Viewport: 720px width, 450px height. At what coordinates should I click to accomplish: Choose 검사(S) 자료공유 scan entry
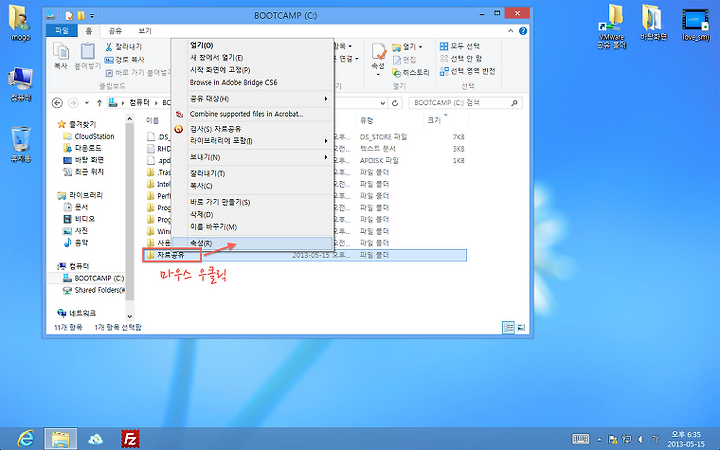click(x=253, y=129)
